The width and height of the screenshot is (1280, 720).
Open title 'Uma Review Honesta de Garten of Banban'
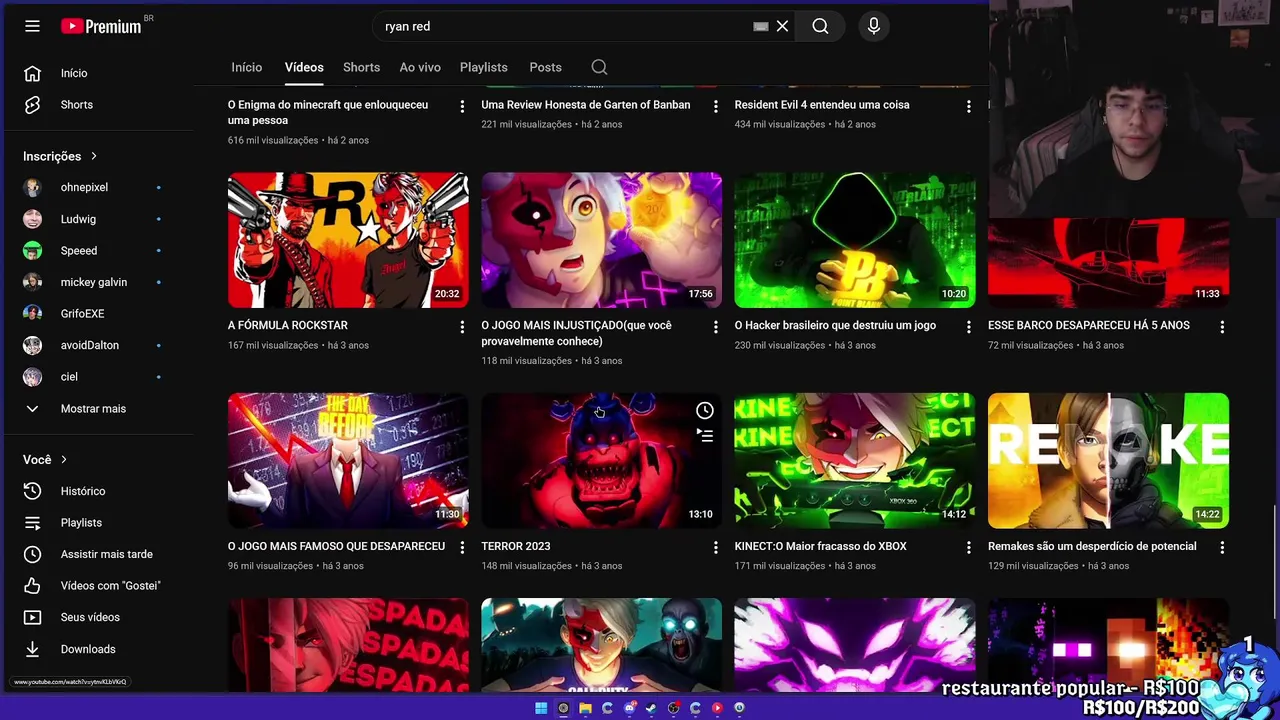pos(586,104)
